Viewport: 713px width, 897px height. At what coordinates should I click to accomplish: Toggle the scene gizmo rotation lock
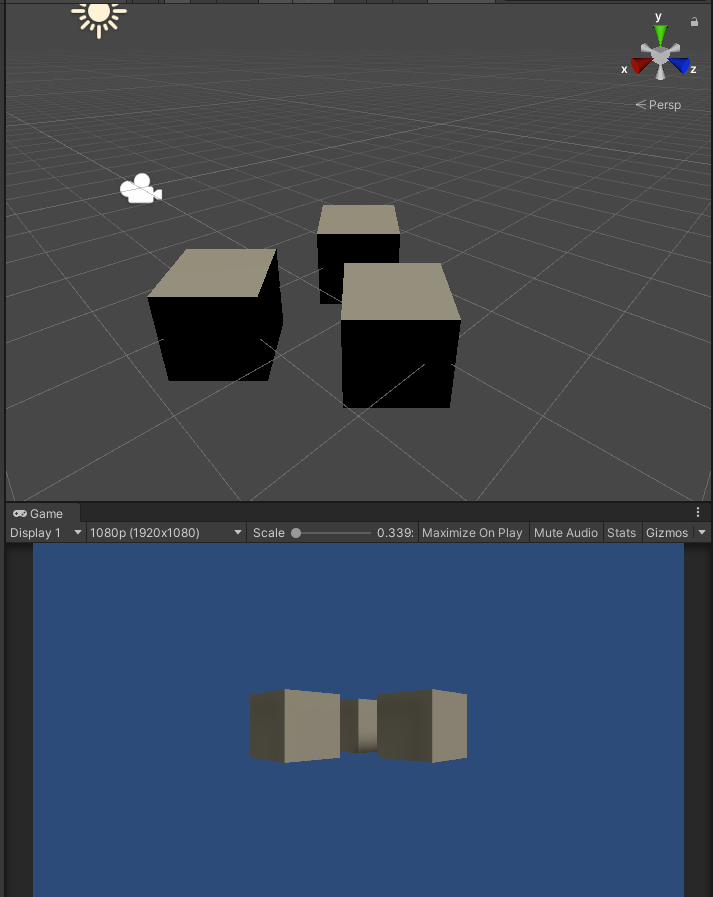694,21
